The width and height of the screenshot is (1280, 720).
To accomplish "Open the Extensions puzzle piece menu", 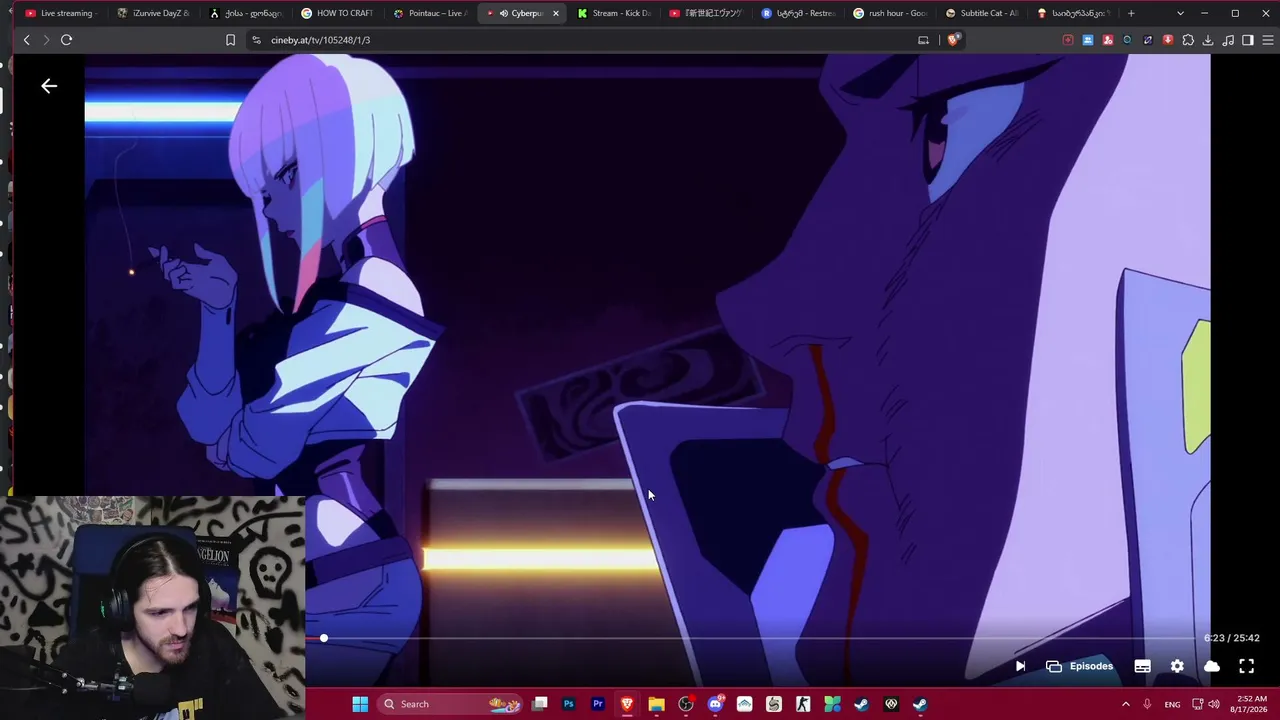I will tap(1188, 40).
